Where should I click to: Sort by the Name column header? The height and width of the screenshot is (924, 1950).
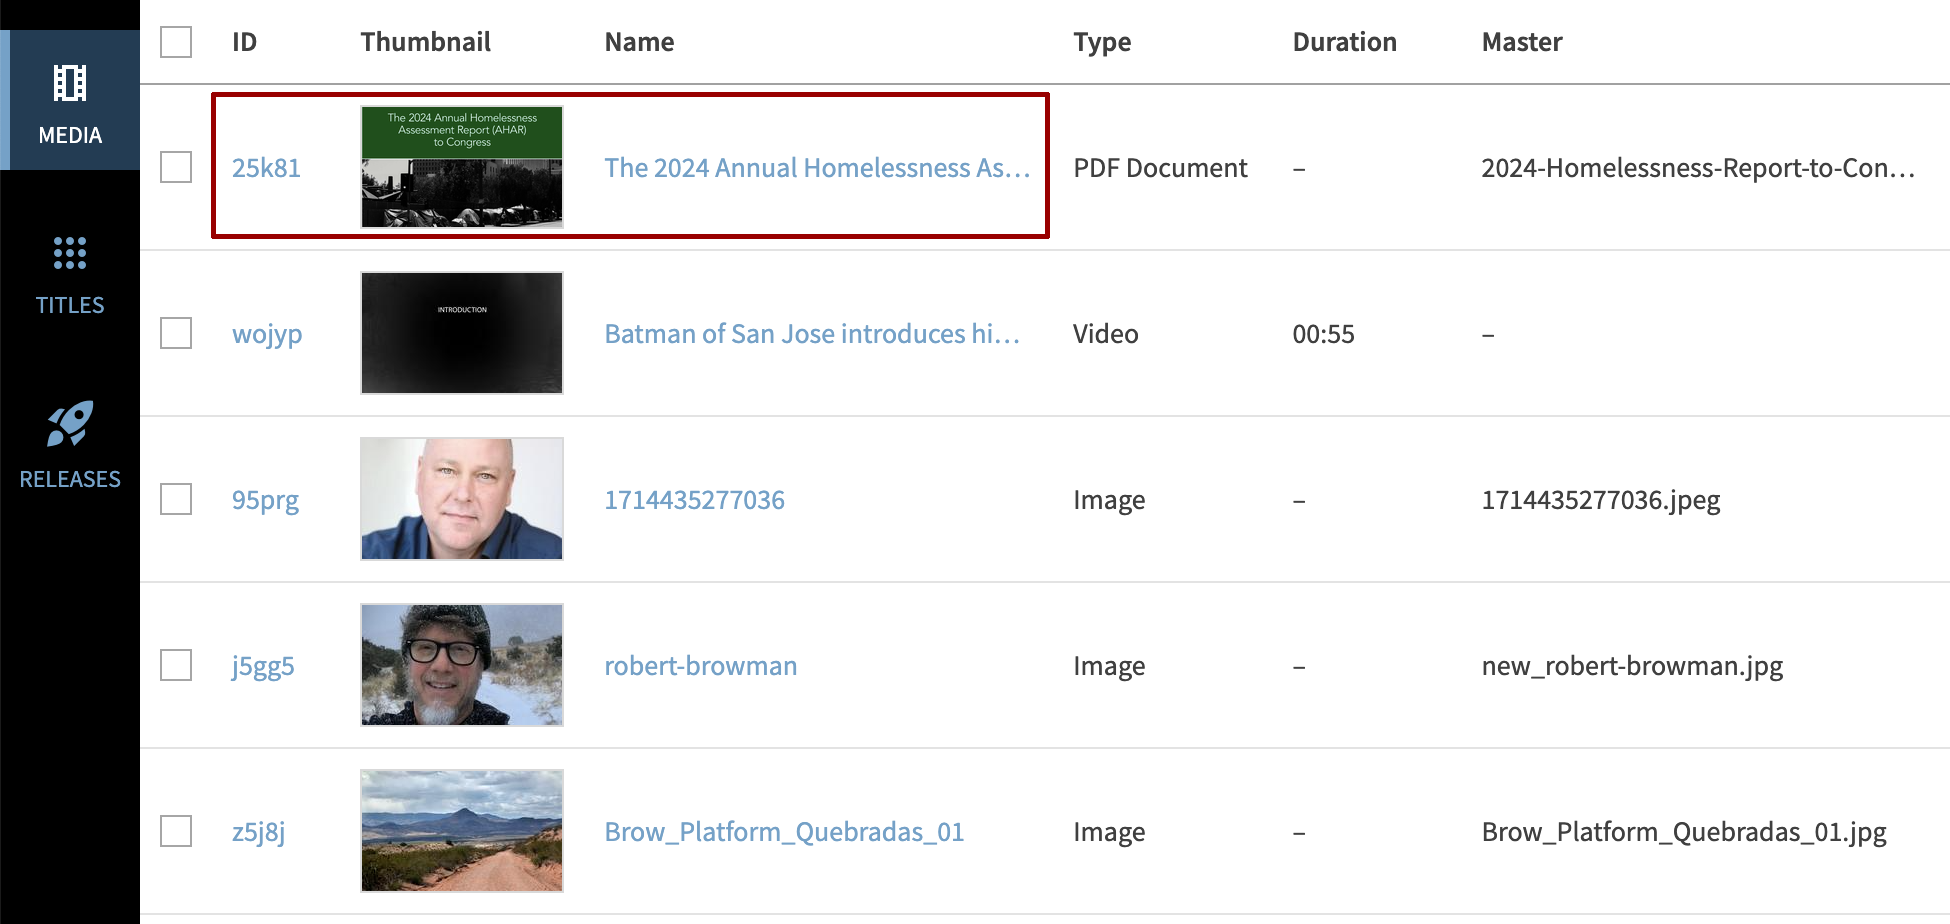tap(639, 42)
